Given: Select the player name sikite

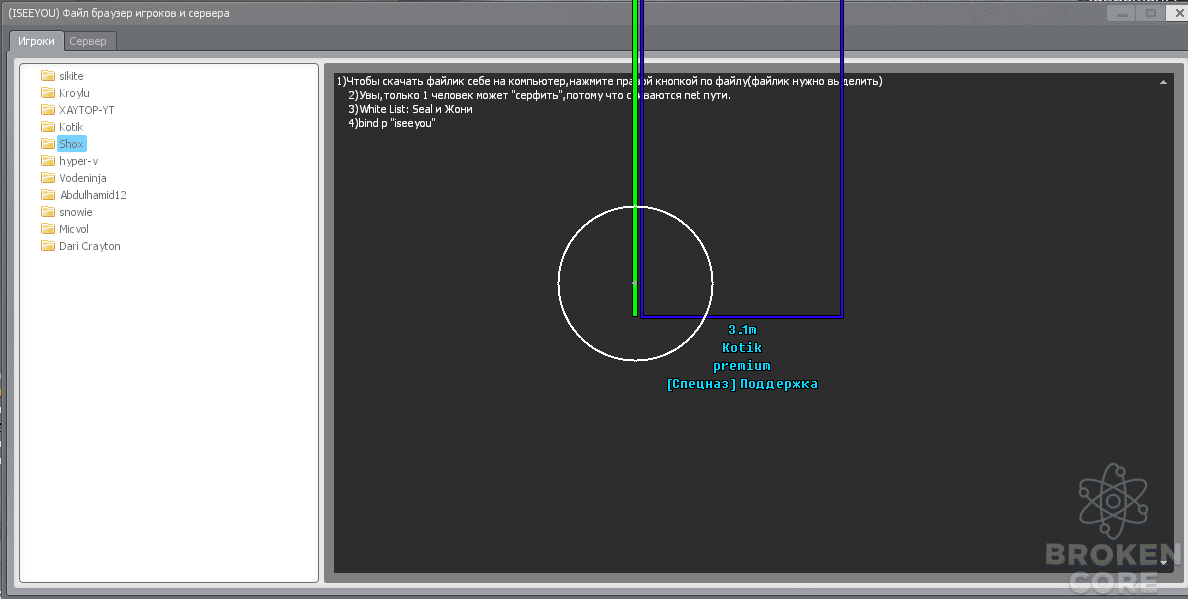Looking at the screenshot, I should pyautogui.click(x=71, y=76).
